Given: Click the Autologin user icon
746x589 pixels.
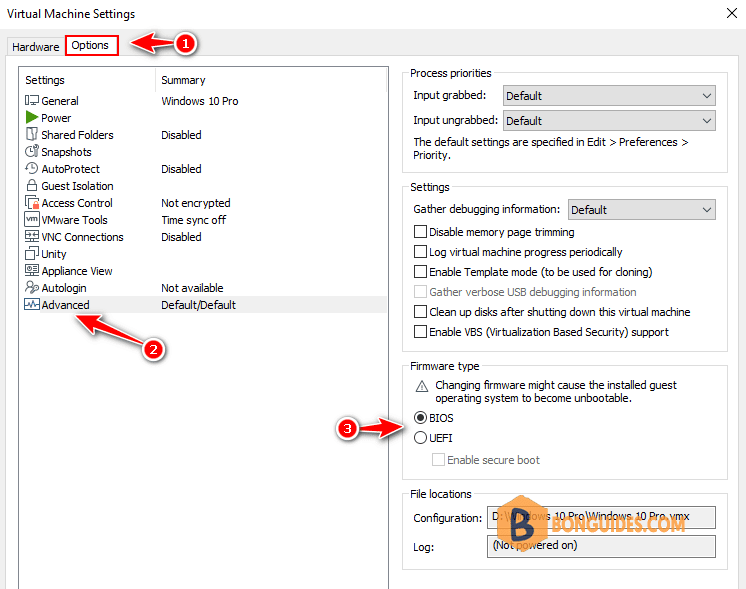Looking at the screenshot, I should 31,287.
